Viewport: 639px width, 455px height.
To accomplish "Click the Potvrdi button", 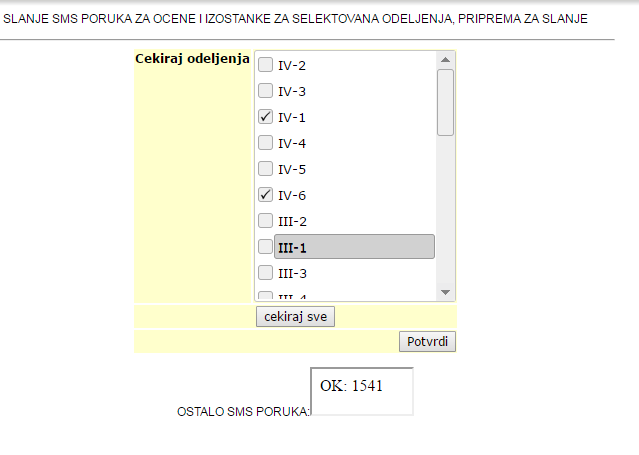I will pyautogui.click(x=428, y=342).
